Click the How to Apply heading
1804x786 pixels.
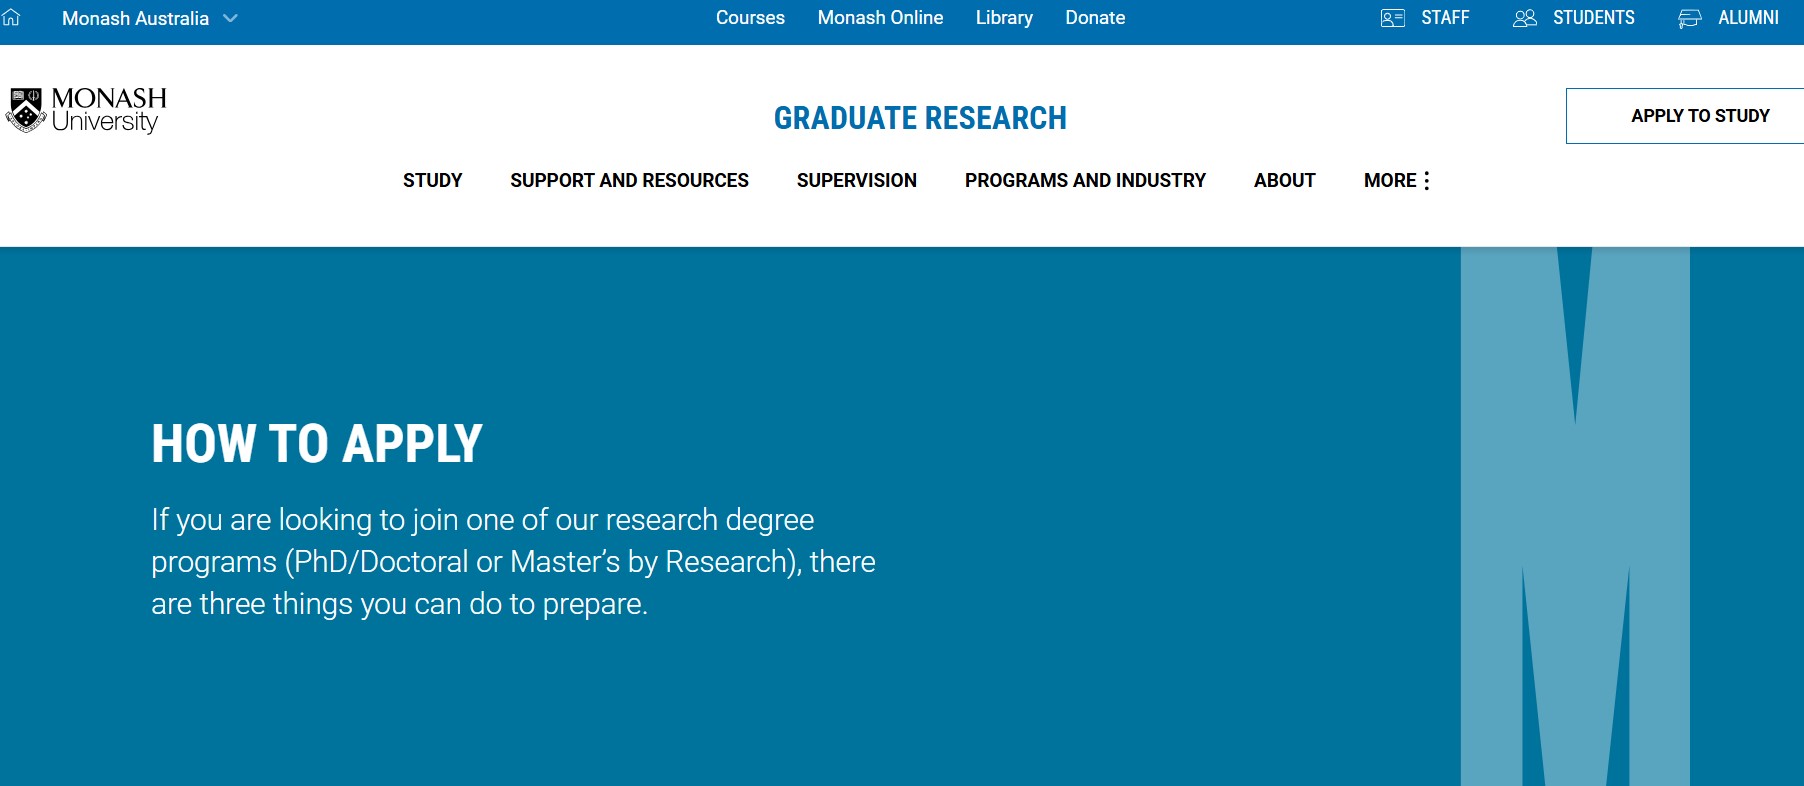pyautogui.click(x=317, y=444)
